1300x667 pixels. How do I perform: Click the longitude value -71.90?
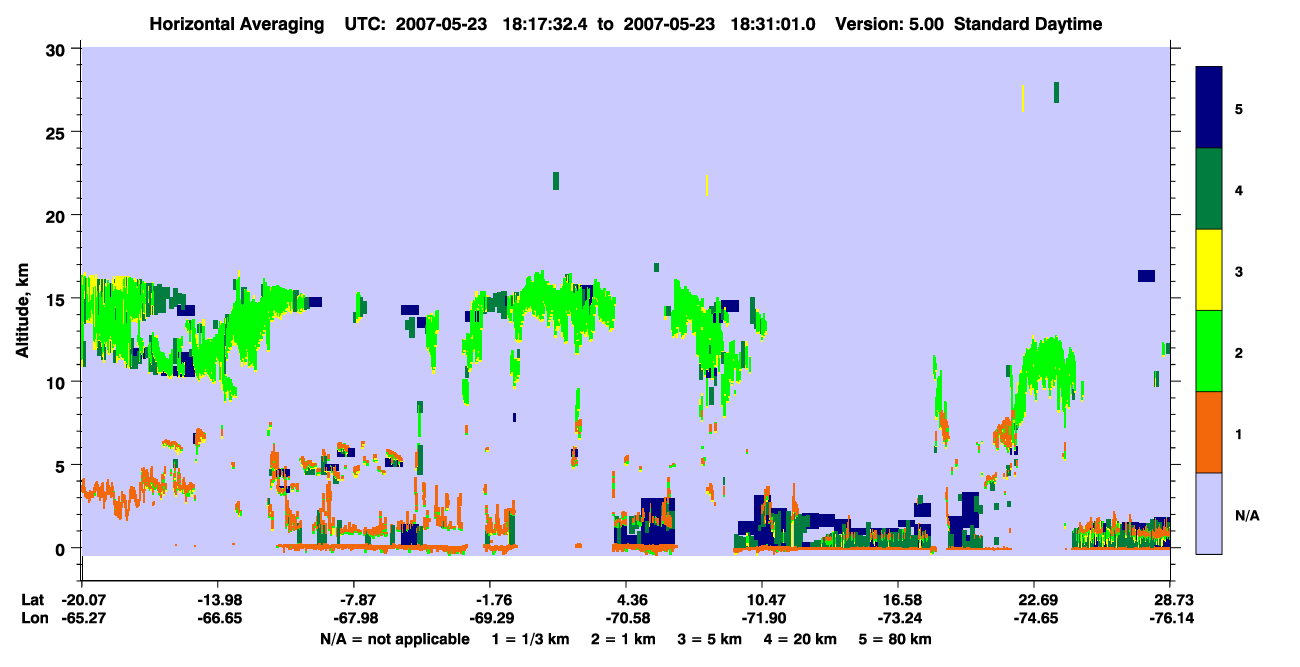[762, 619]
